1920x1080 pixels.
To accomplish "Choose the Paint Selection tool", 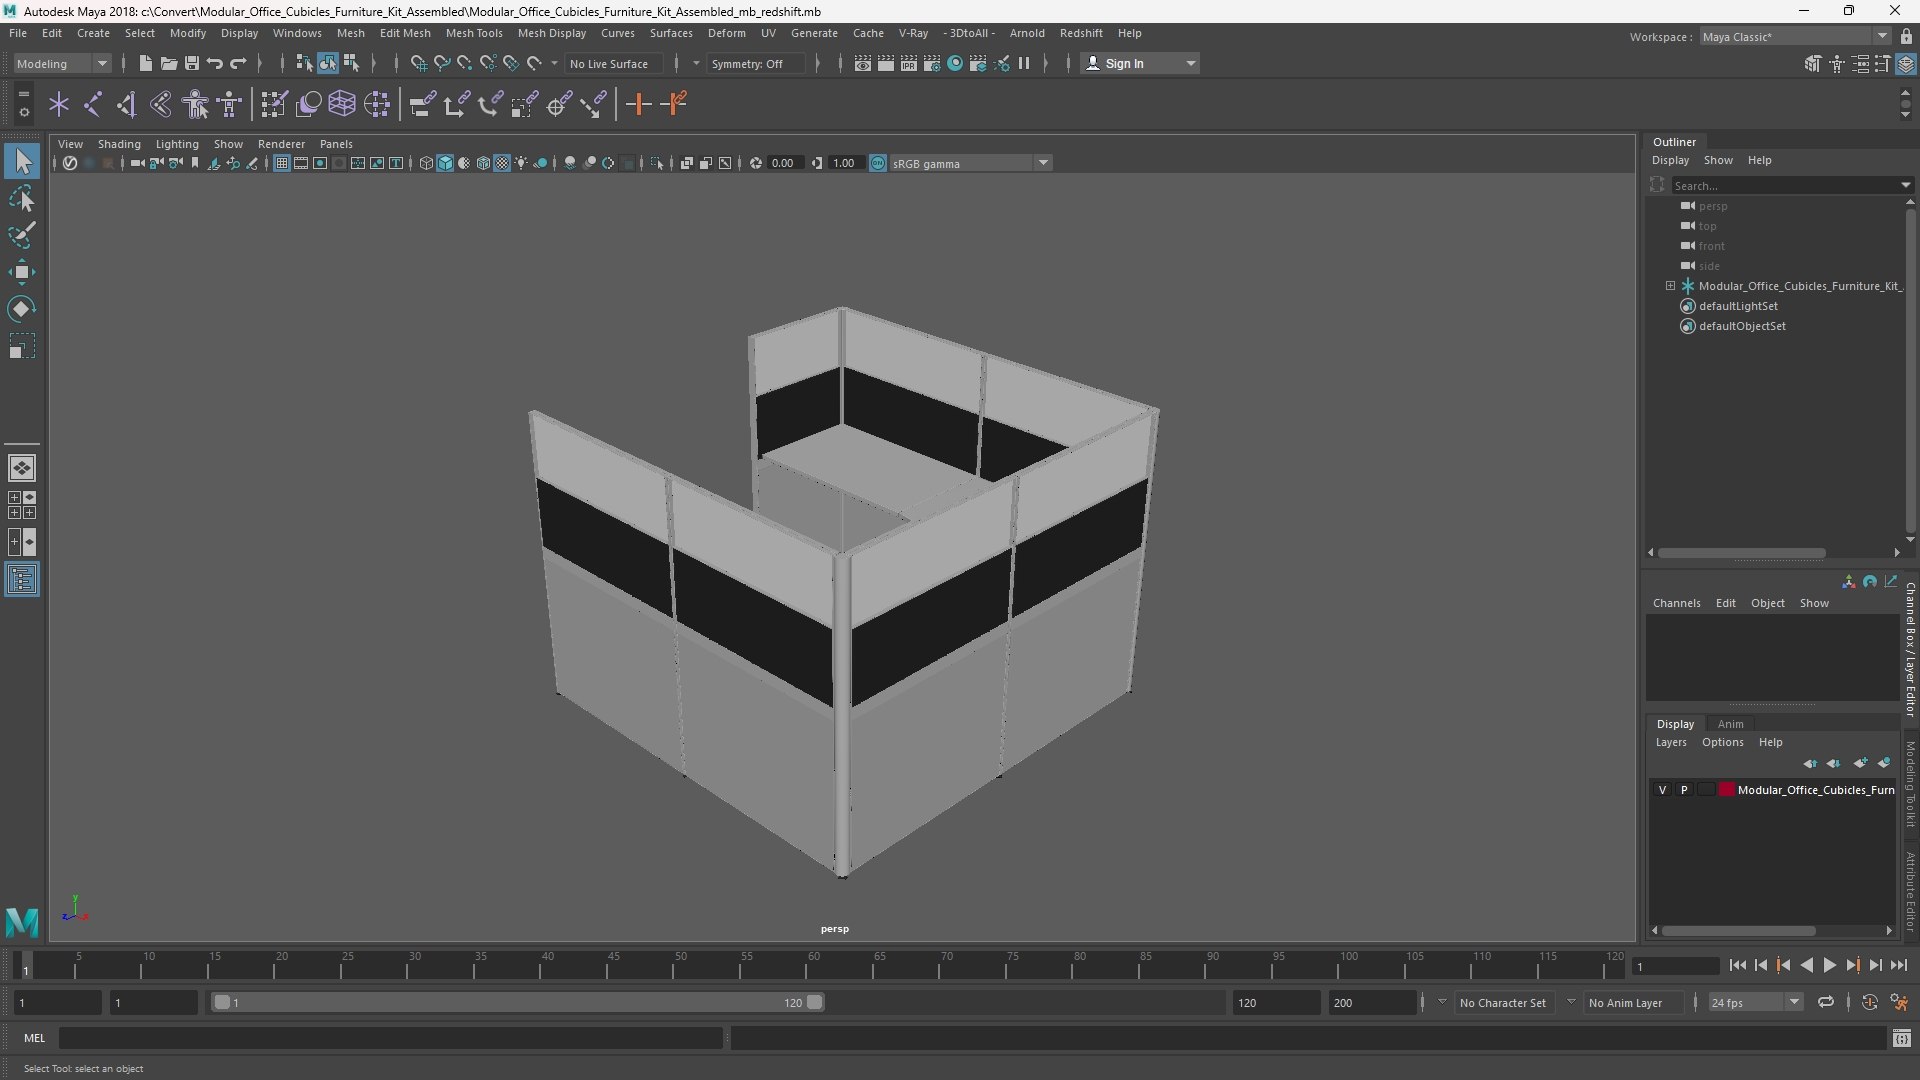I will (22, 236).
